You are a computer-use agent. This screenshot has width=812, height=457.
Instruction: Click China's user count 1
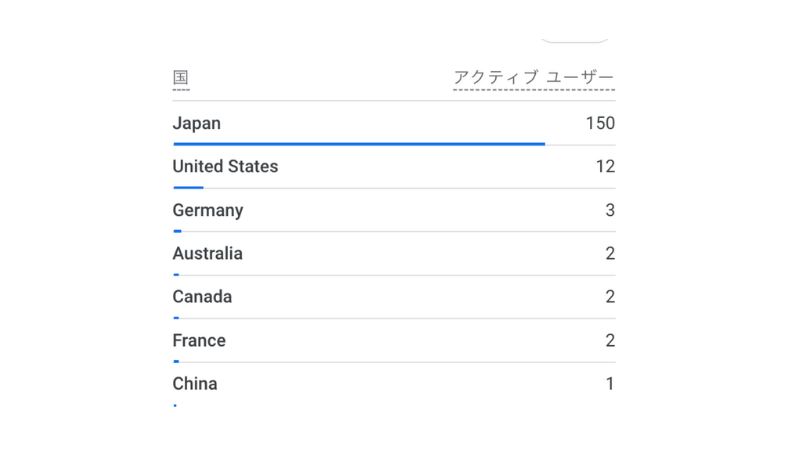pyautogui.click(x=610, y=383)
